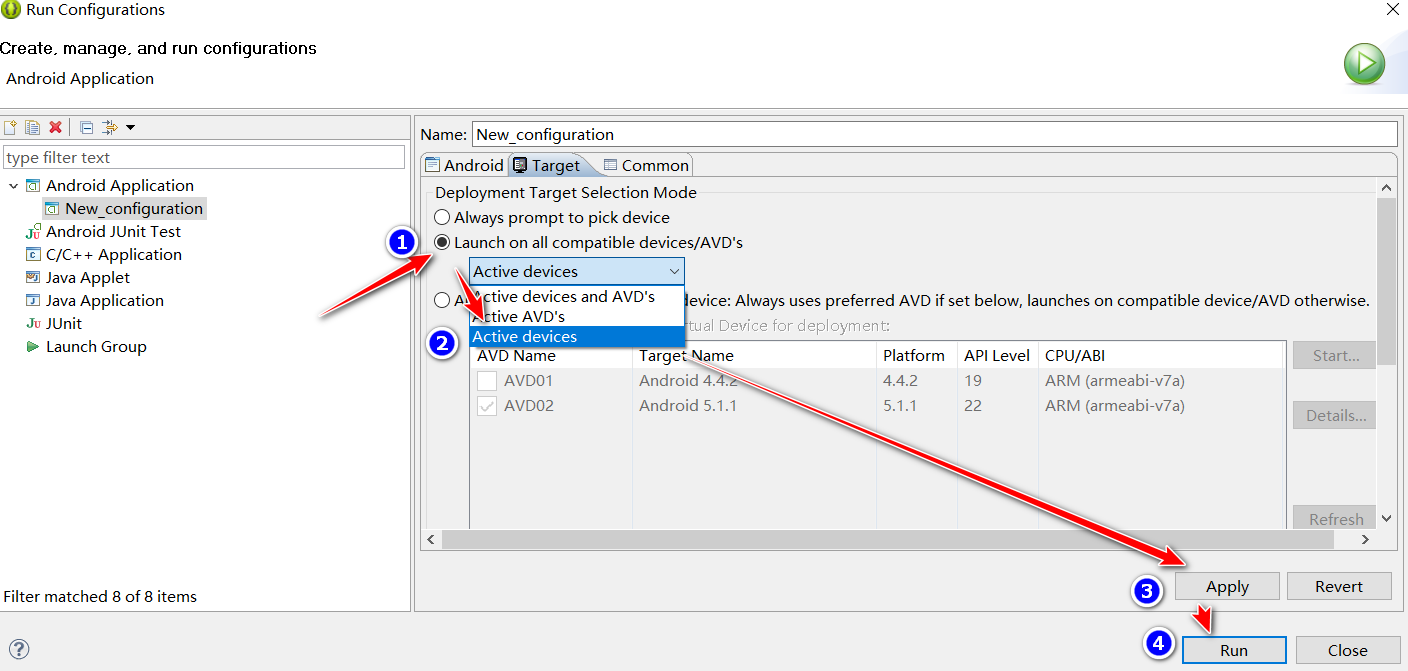The image size is (1408, 671).
Task: Click 'Filter matched 8 of 8 items' text
Action: pos(100,597)
